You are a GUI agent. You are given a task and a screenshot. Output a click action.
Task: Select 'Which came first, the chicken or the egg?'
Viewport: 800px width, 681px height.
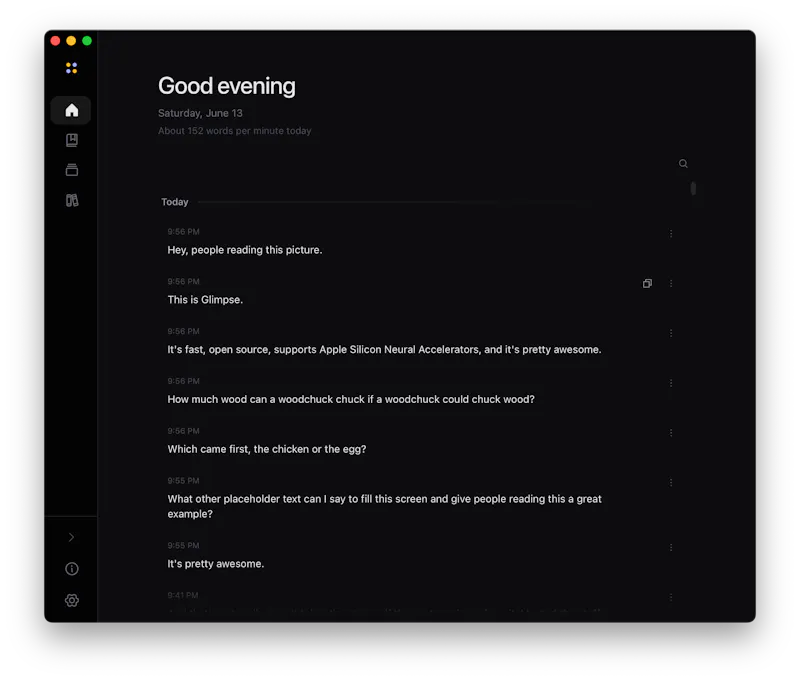267,449
